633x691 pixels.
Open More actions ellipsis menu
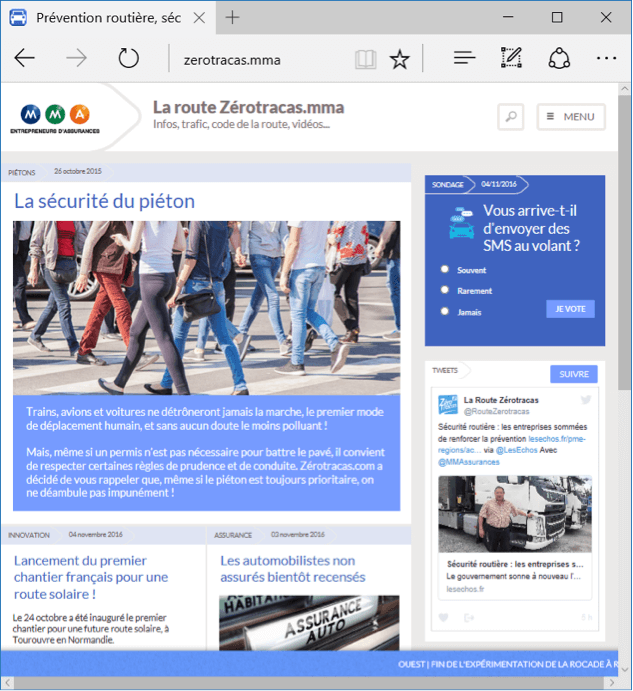pos(606,58)
